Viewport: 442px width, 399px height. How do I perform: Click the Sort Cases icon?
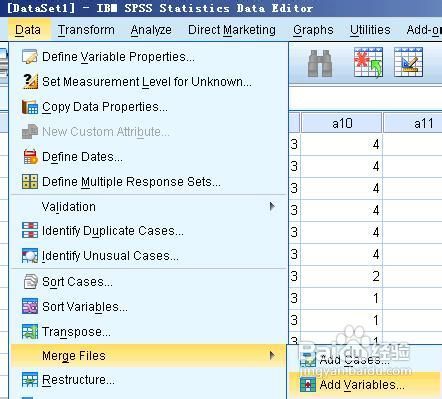[x=30, y=282]
